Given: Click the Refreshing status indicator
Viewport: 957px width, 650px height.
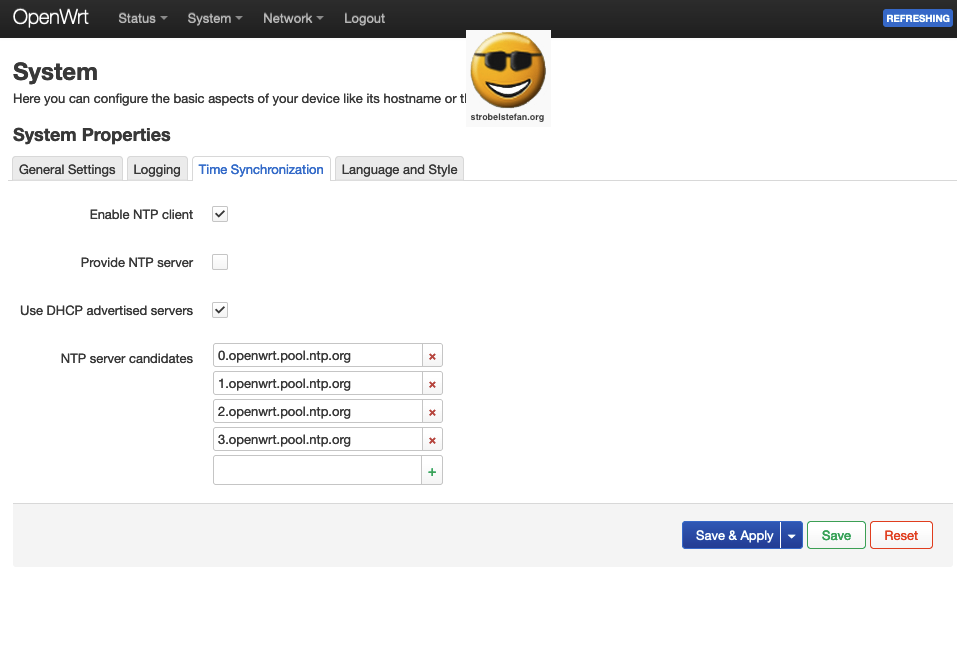Looking at the screenshot, I should point(917,18).
